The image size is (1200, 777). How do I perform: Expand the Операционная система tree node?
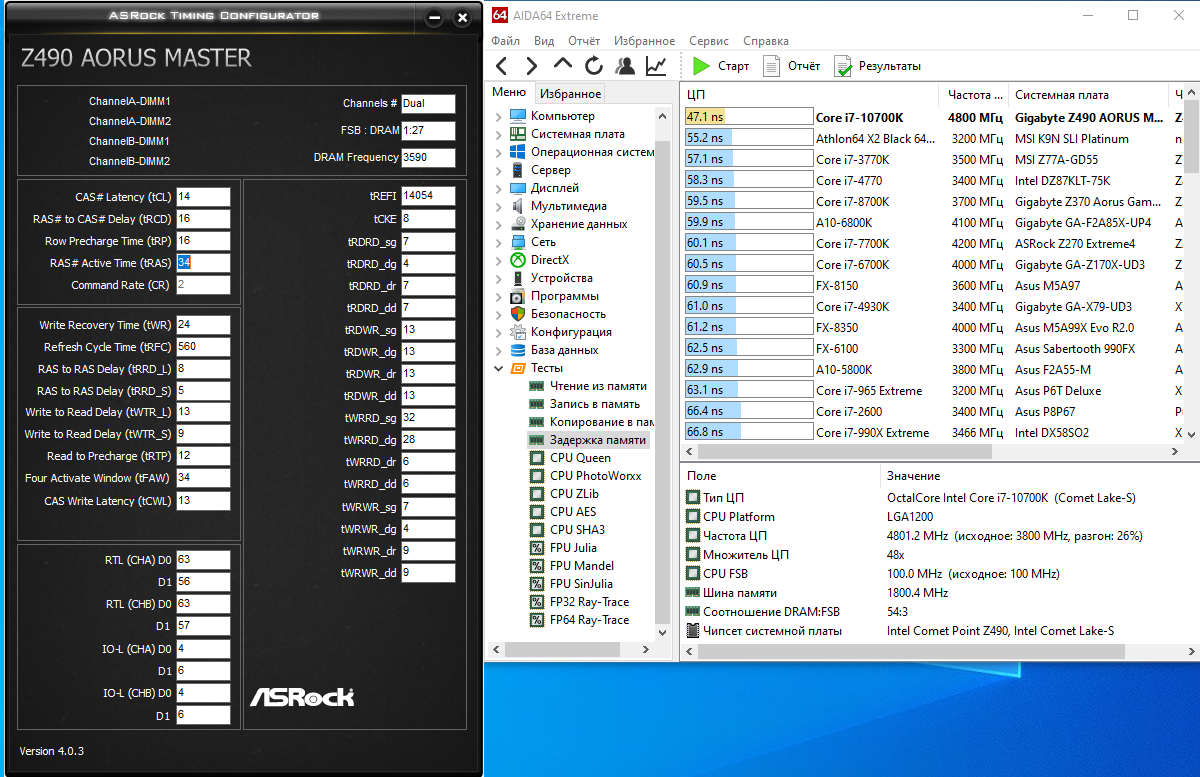pyautogui.click(x=498, y=152)
